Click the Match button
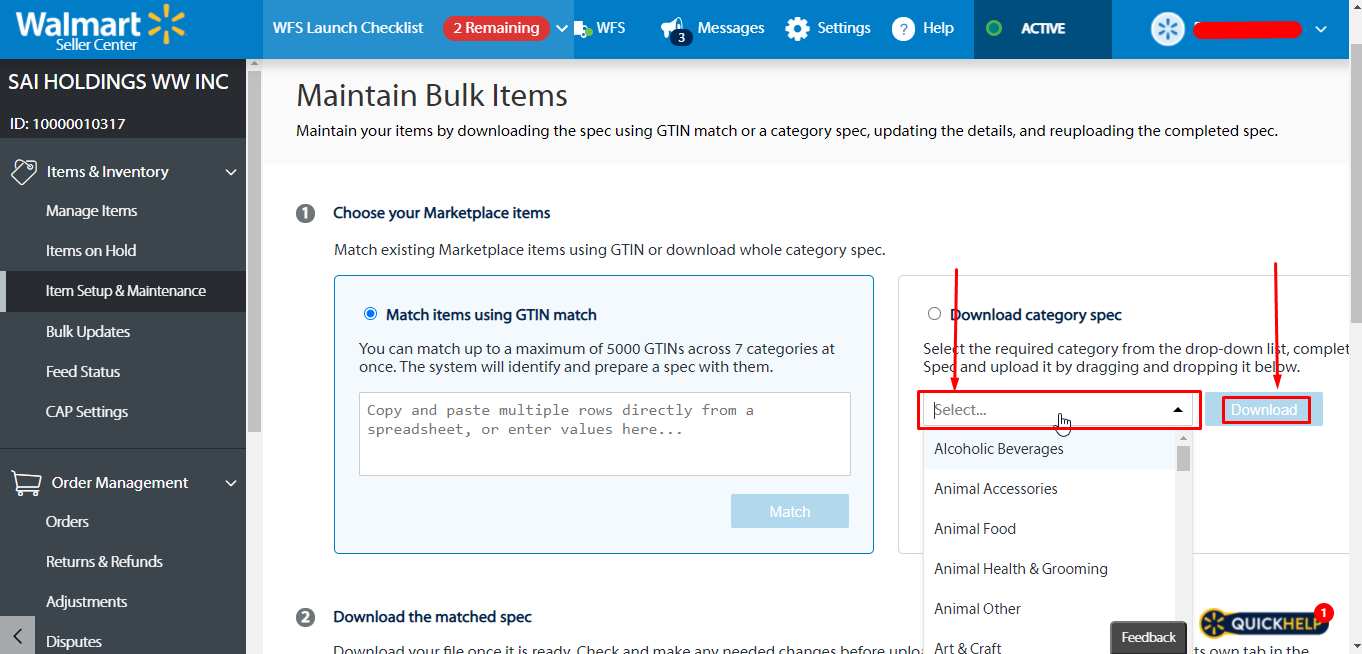Screen dimensions: 1362x654 click(790, 511)
